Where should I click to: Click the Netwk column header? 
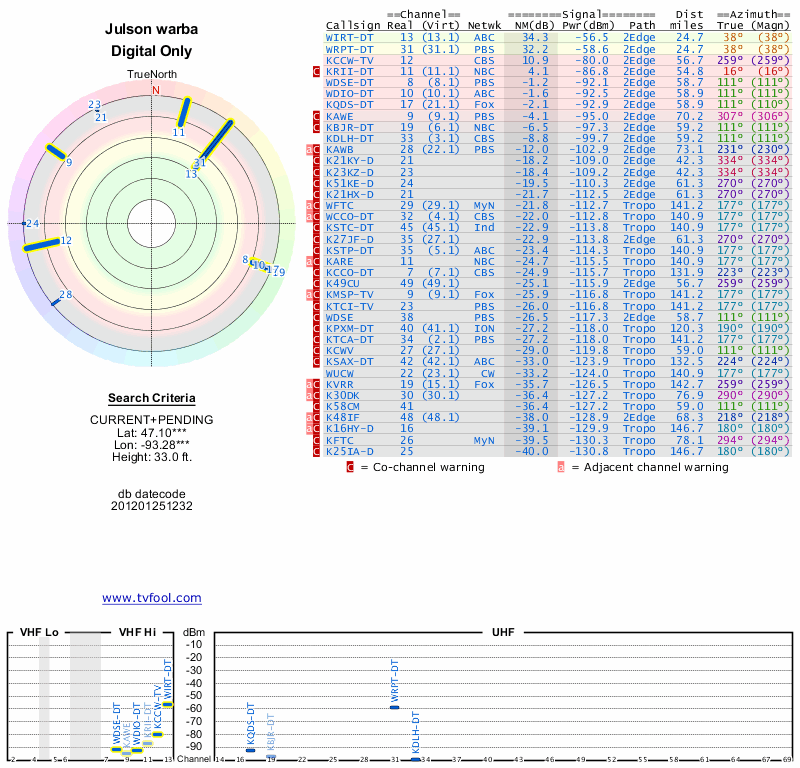pos(485,25)
